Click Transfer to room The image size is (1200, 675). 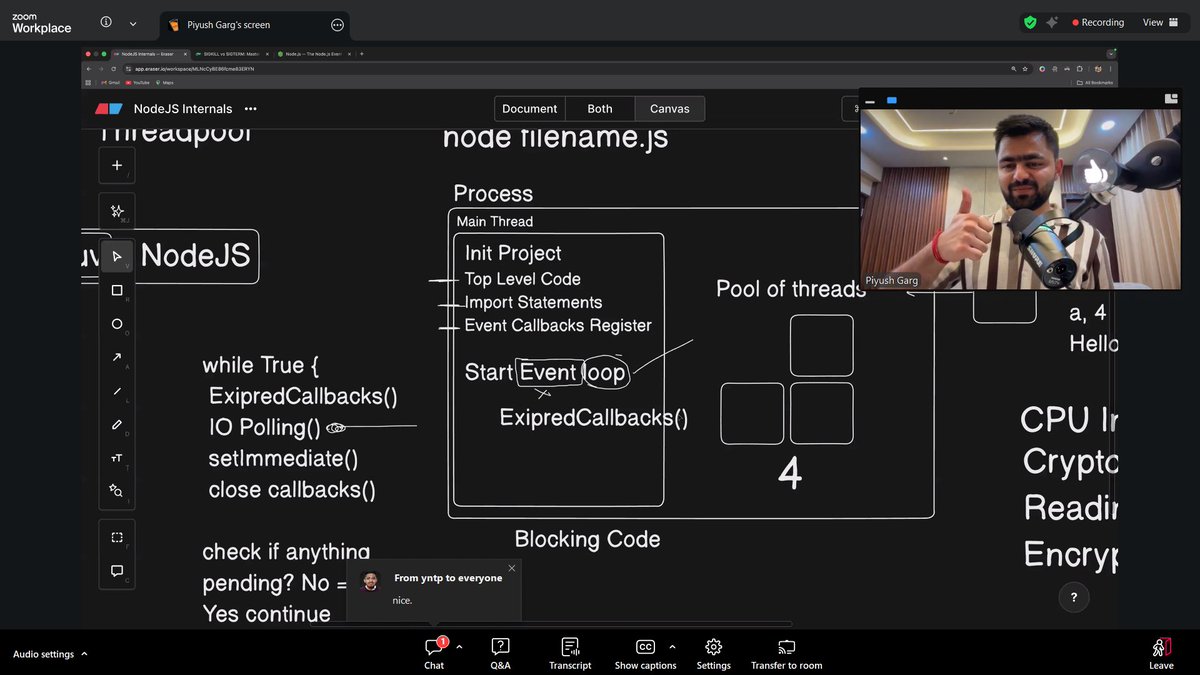(786, 653)
